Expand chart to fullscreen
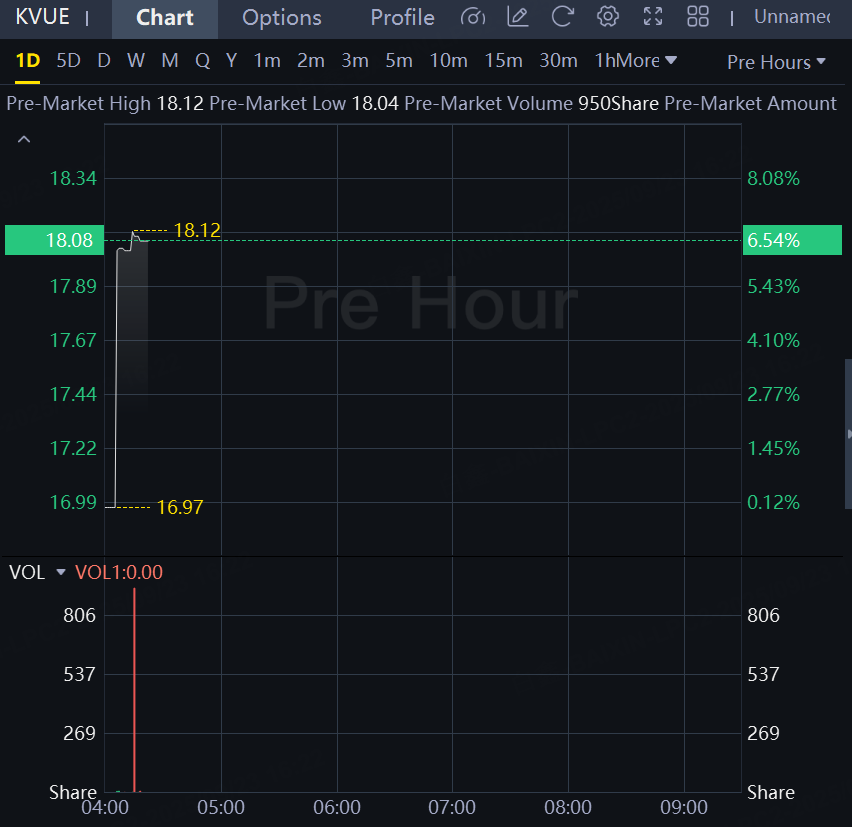This screenshot has width=852, height=827. point(653,17)
